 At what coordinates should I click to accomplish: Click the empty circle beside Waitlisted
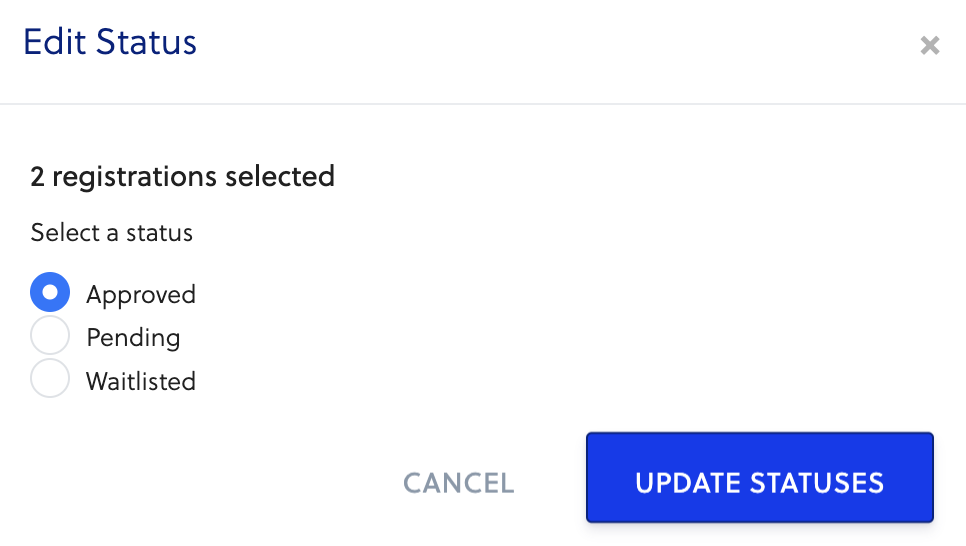[50, 379]
